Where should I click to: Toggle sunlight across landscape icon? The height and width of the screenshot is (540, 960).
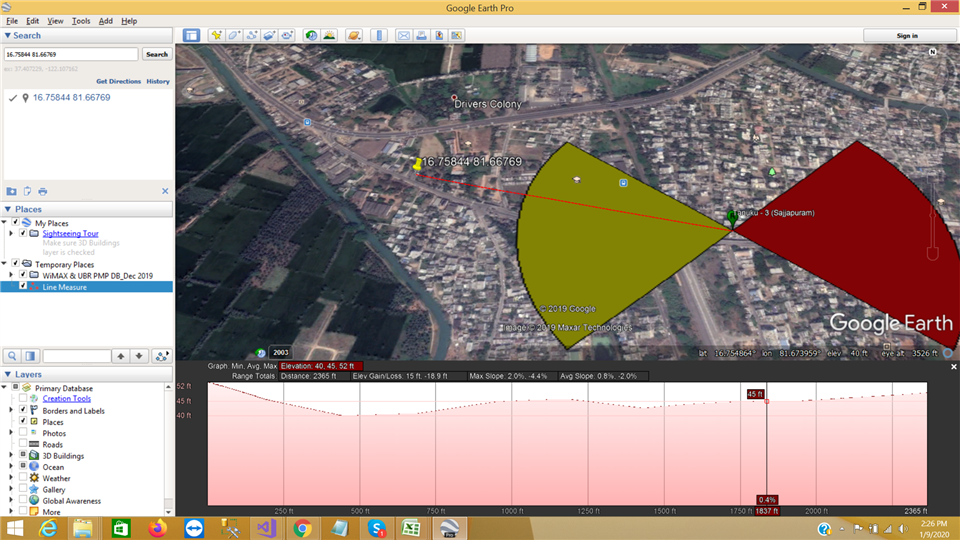[329, 35]
